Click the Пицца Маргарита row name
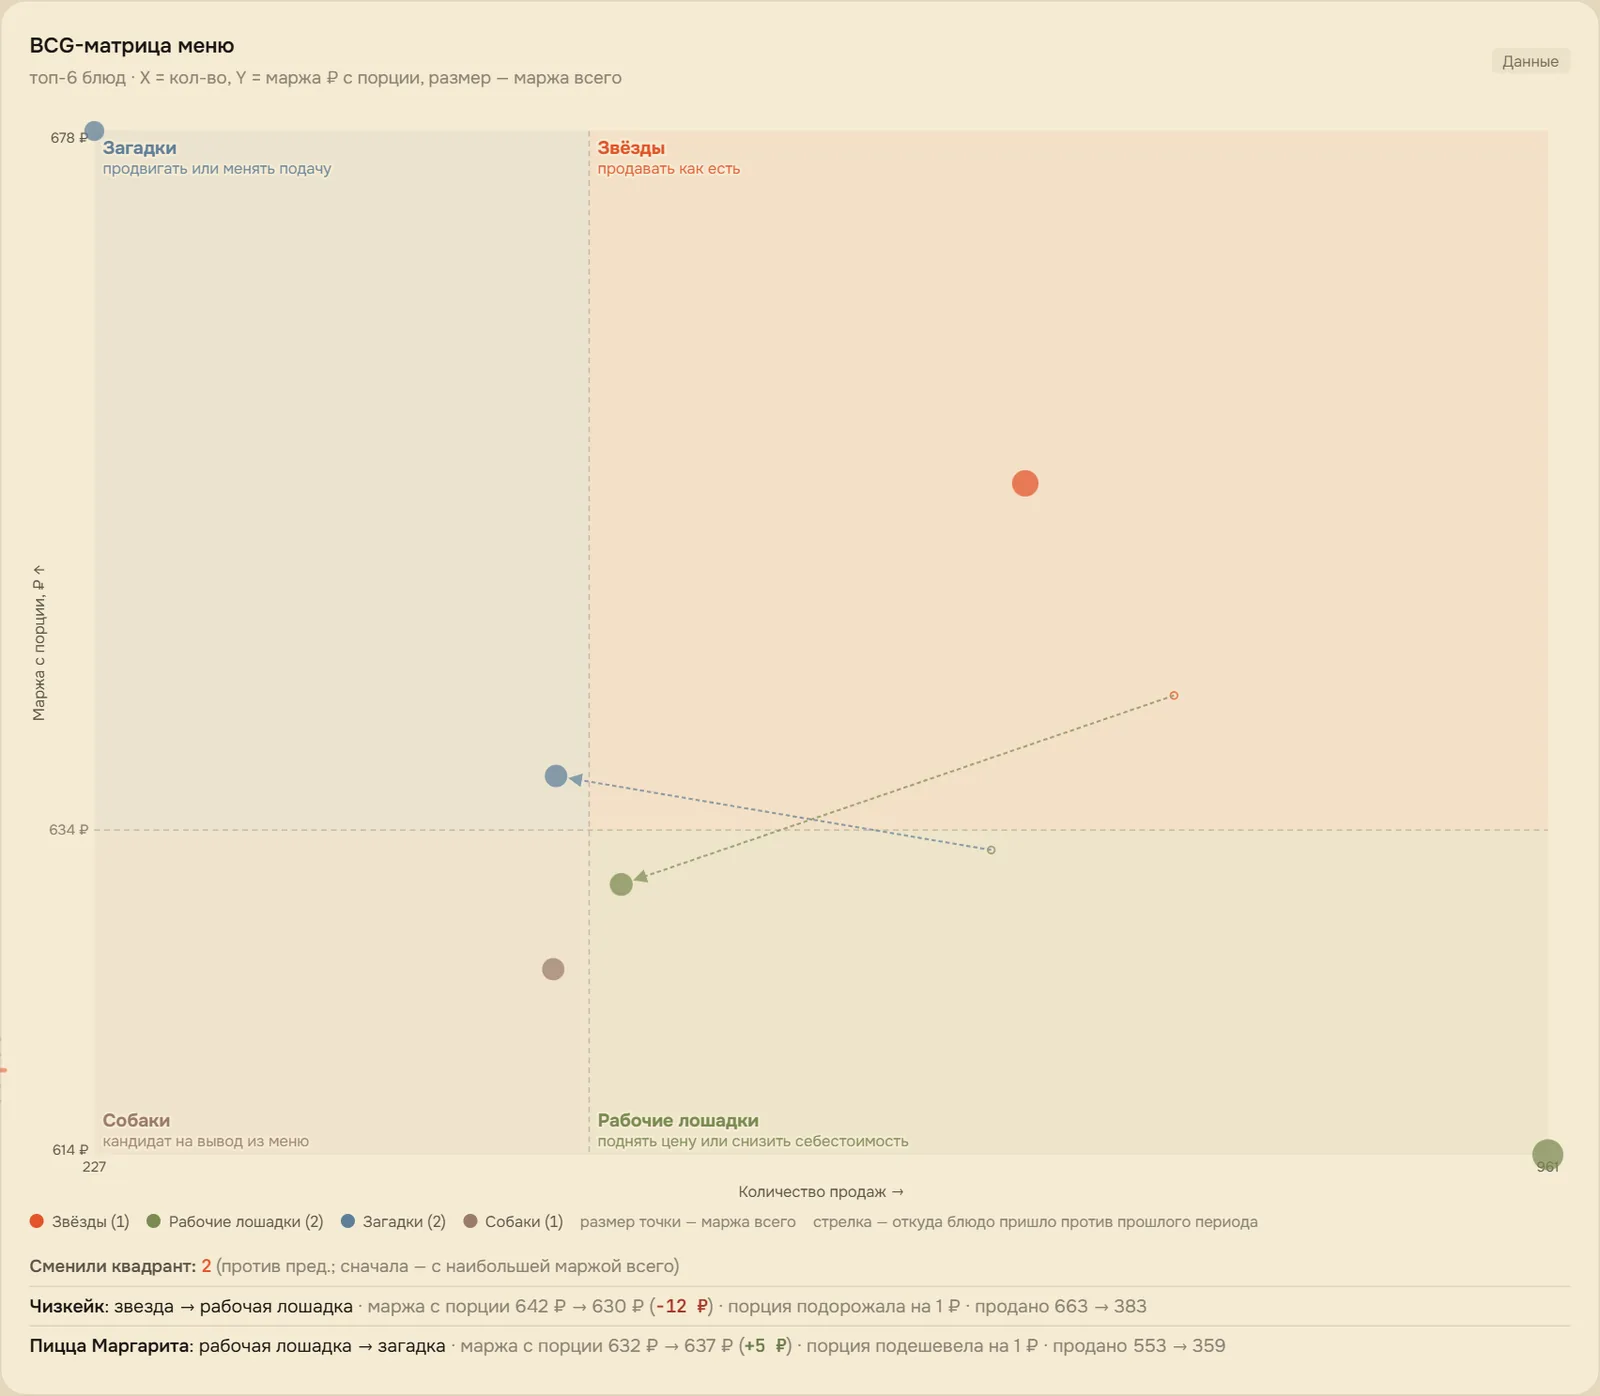The image size is (1600, 1396). pos(110,1346)
